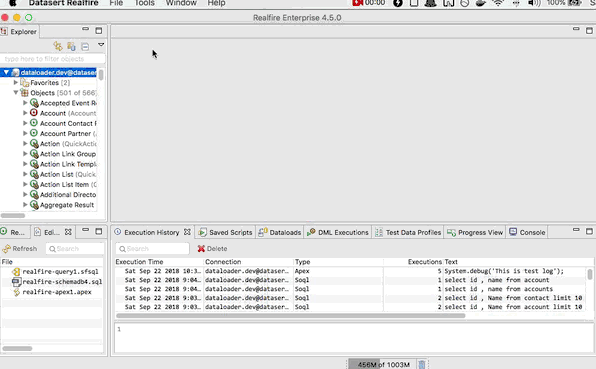Click the filter objects input field

tap(53, 59)
